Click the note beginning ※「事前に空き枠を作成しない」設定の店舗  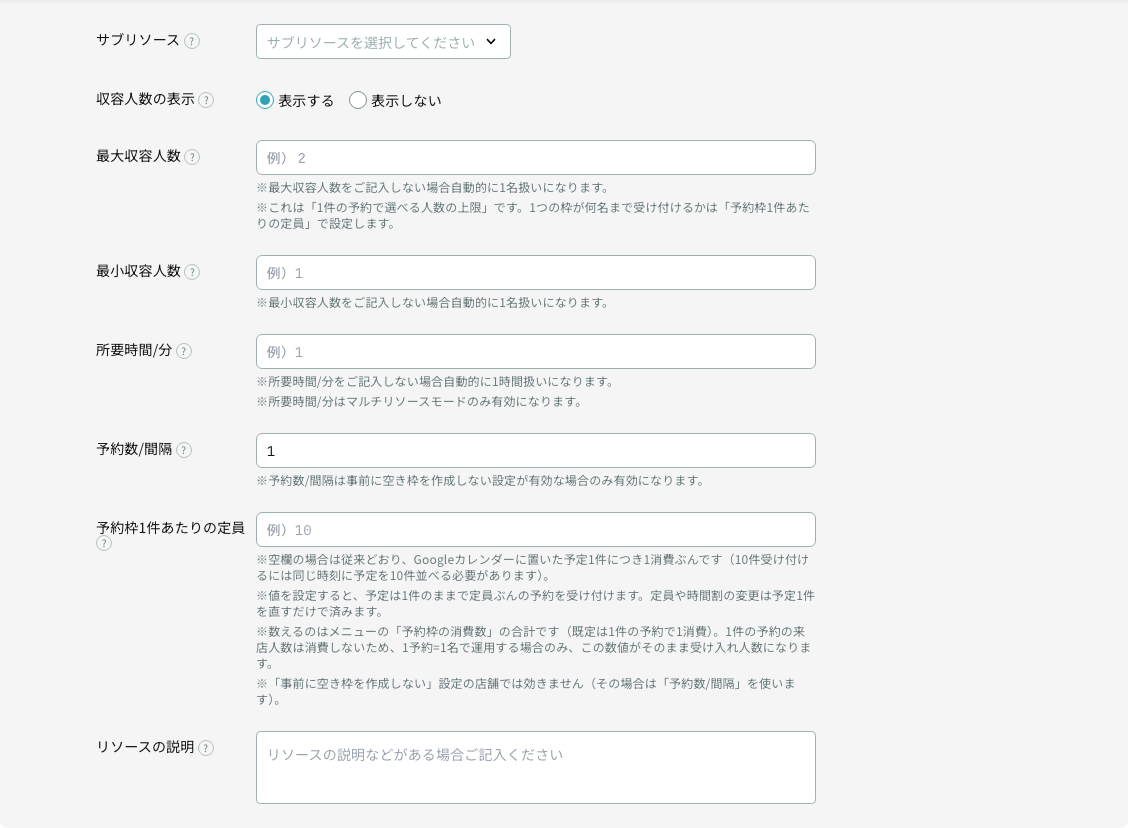[526, 691]
